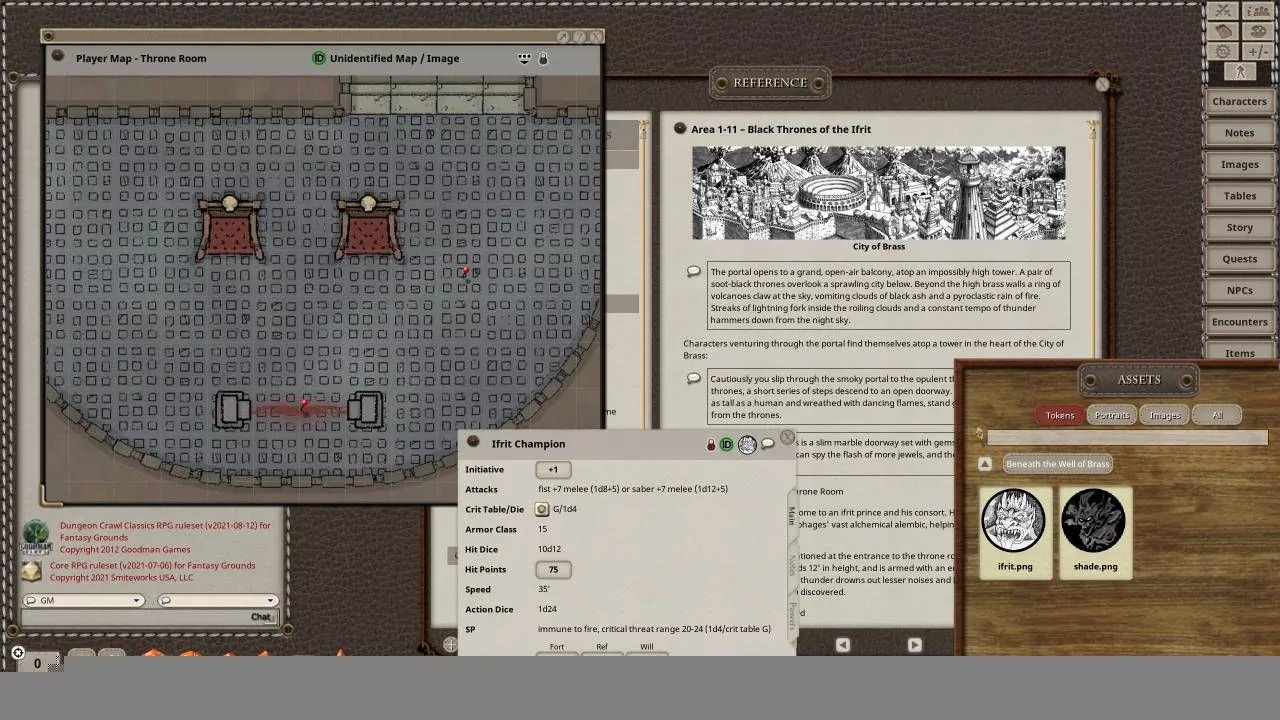
Task: Open the Tables sidebar button
Action: (x=1239, y=196)
